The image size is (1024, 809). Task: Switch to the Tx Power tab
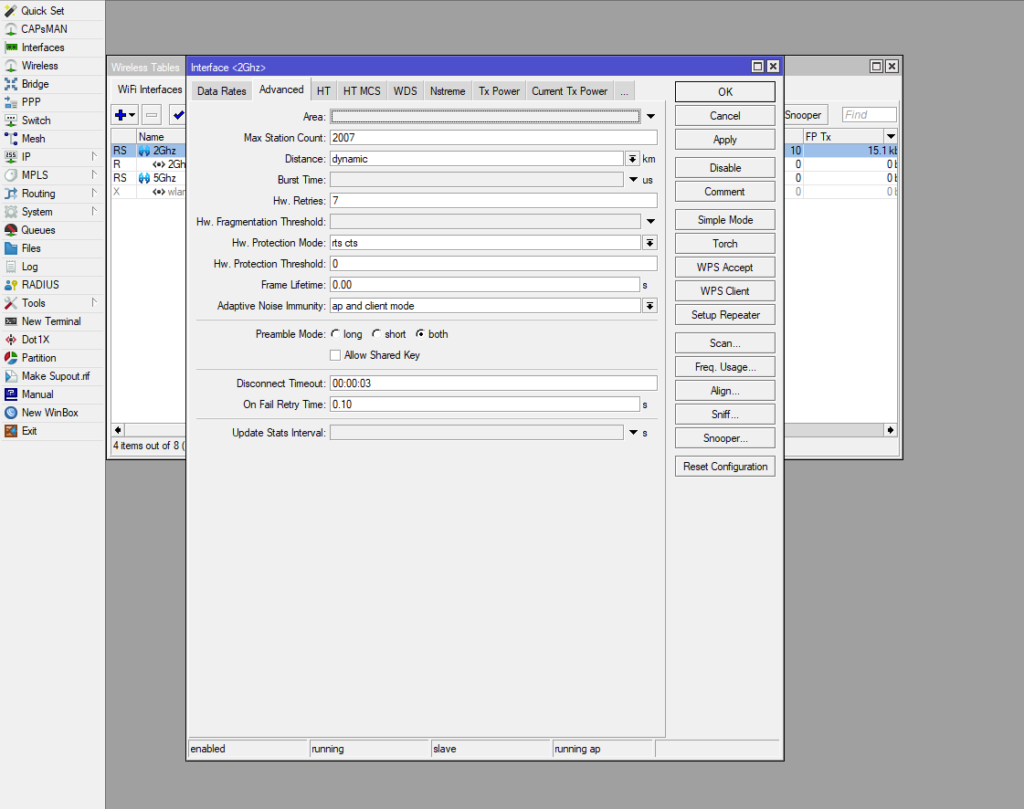click(499, 91)
